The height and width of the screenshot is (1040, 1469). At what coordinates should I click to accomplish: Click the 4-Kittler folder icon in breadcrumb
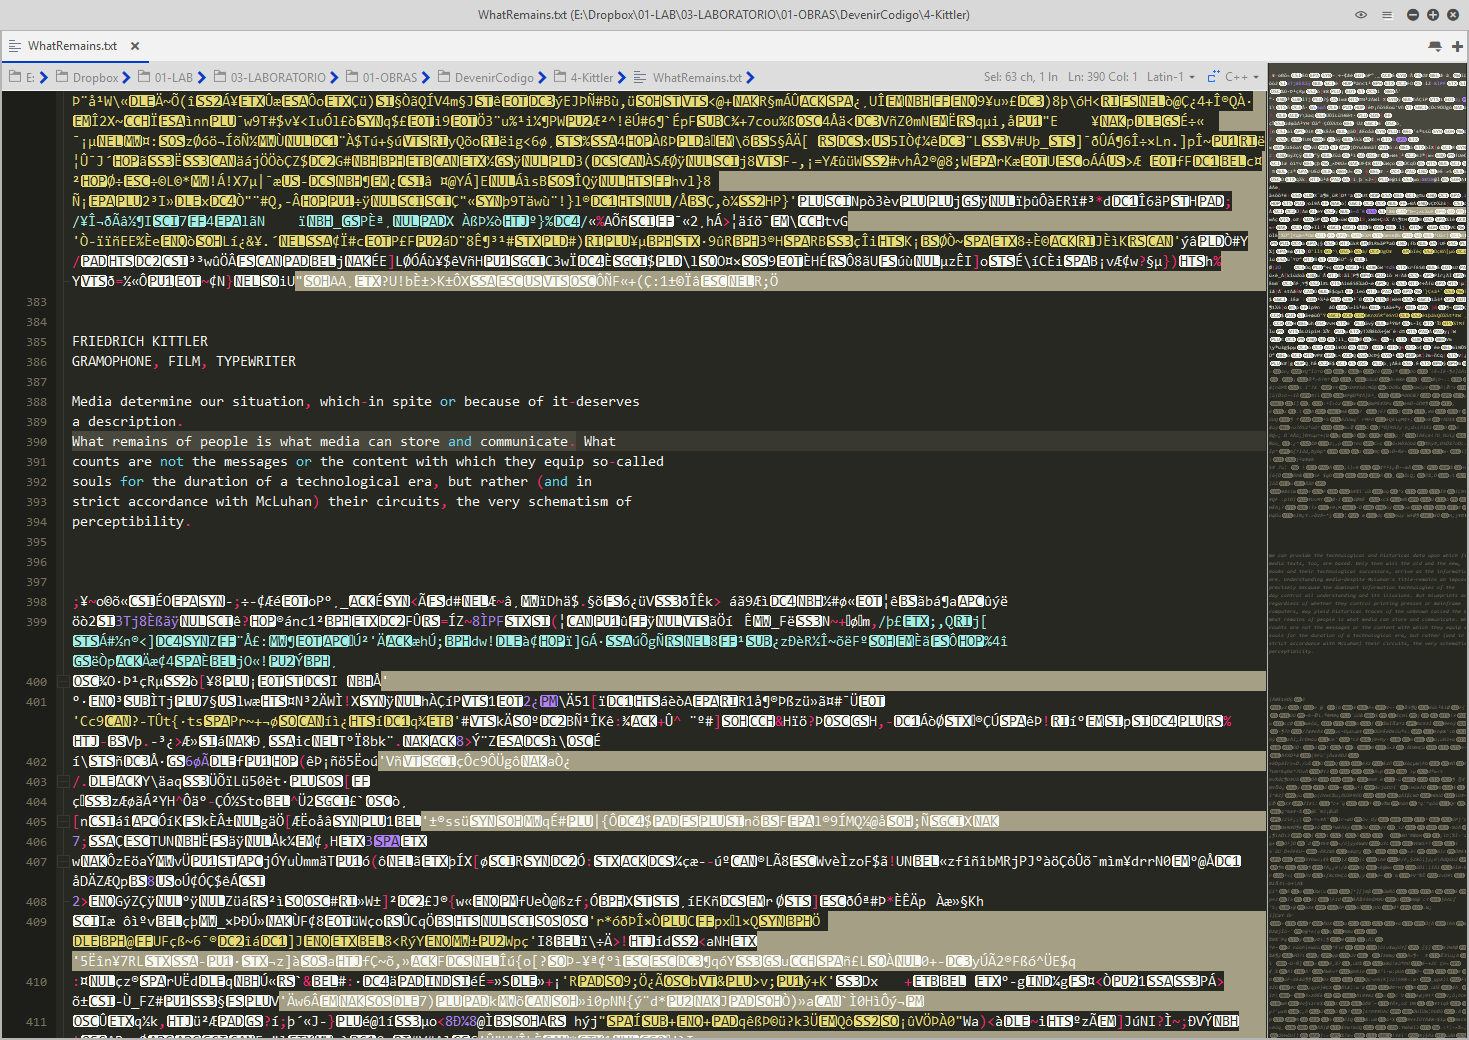560,77
